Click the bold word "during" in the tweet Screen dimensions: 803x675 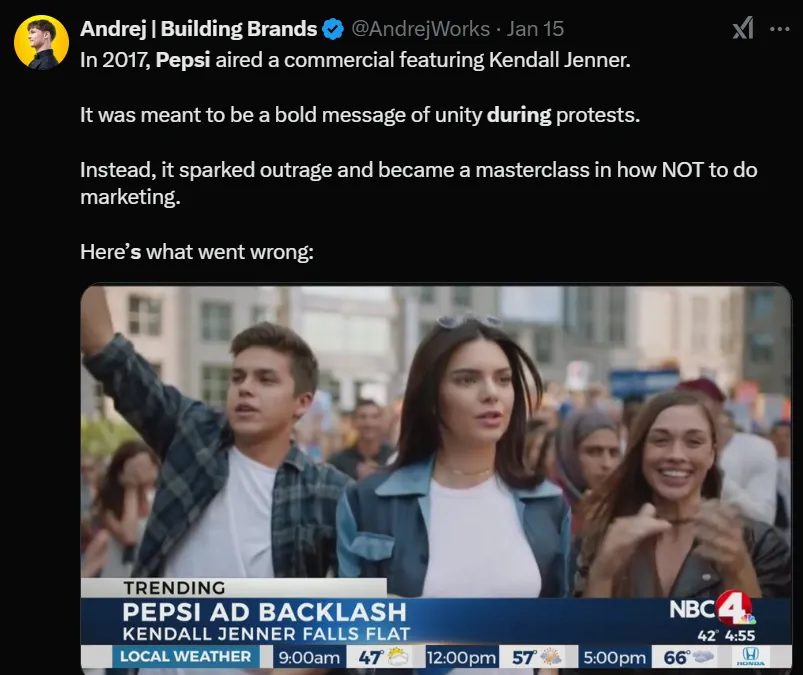[x=519, y=114]
